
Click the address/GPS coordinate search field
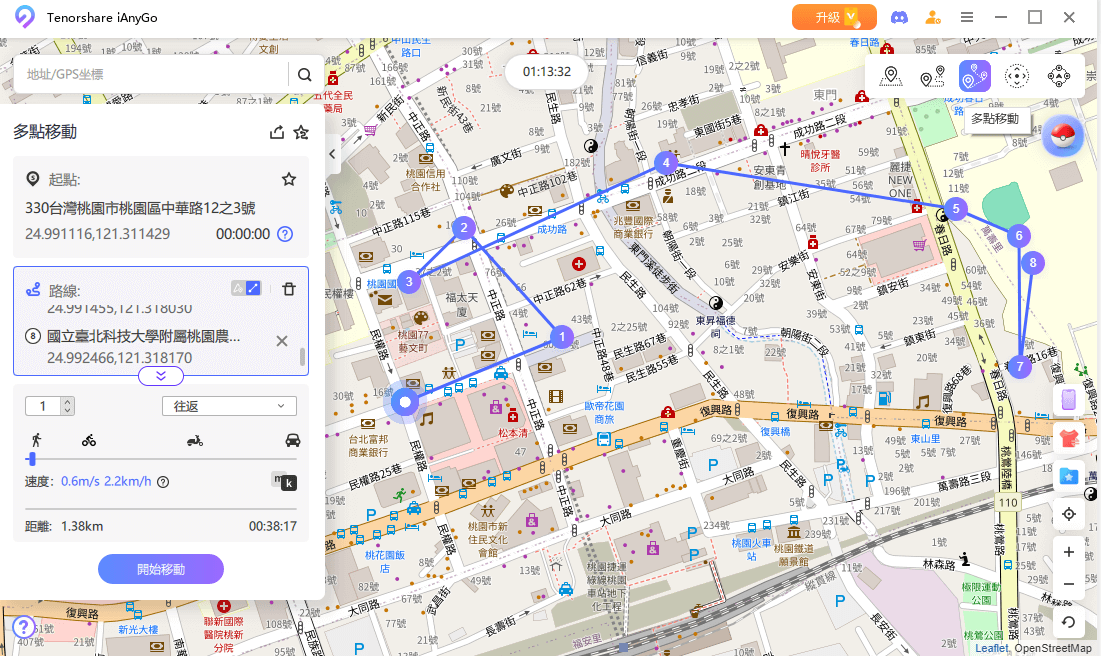tap(151, 74)
